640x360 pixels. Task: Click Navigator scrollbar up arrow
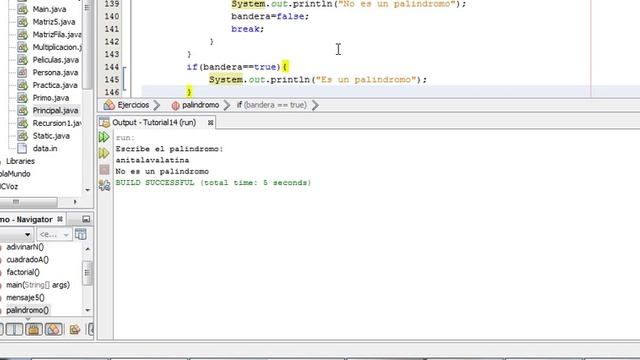click(87, 249)
